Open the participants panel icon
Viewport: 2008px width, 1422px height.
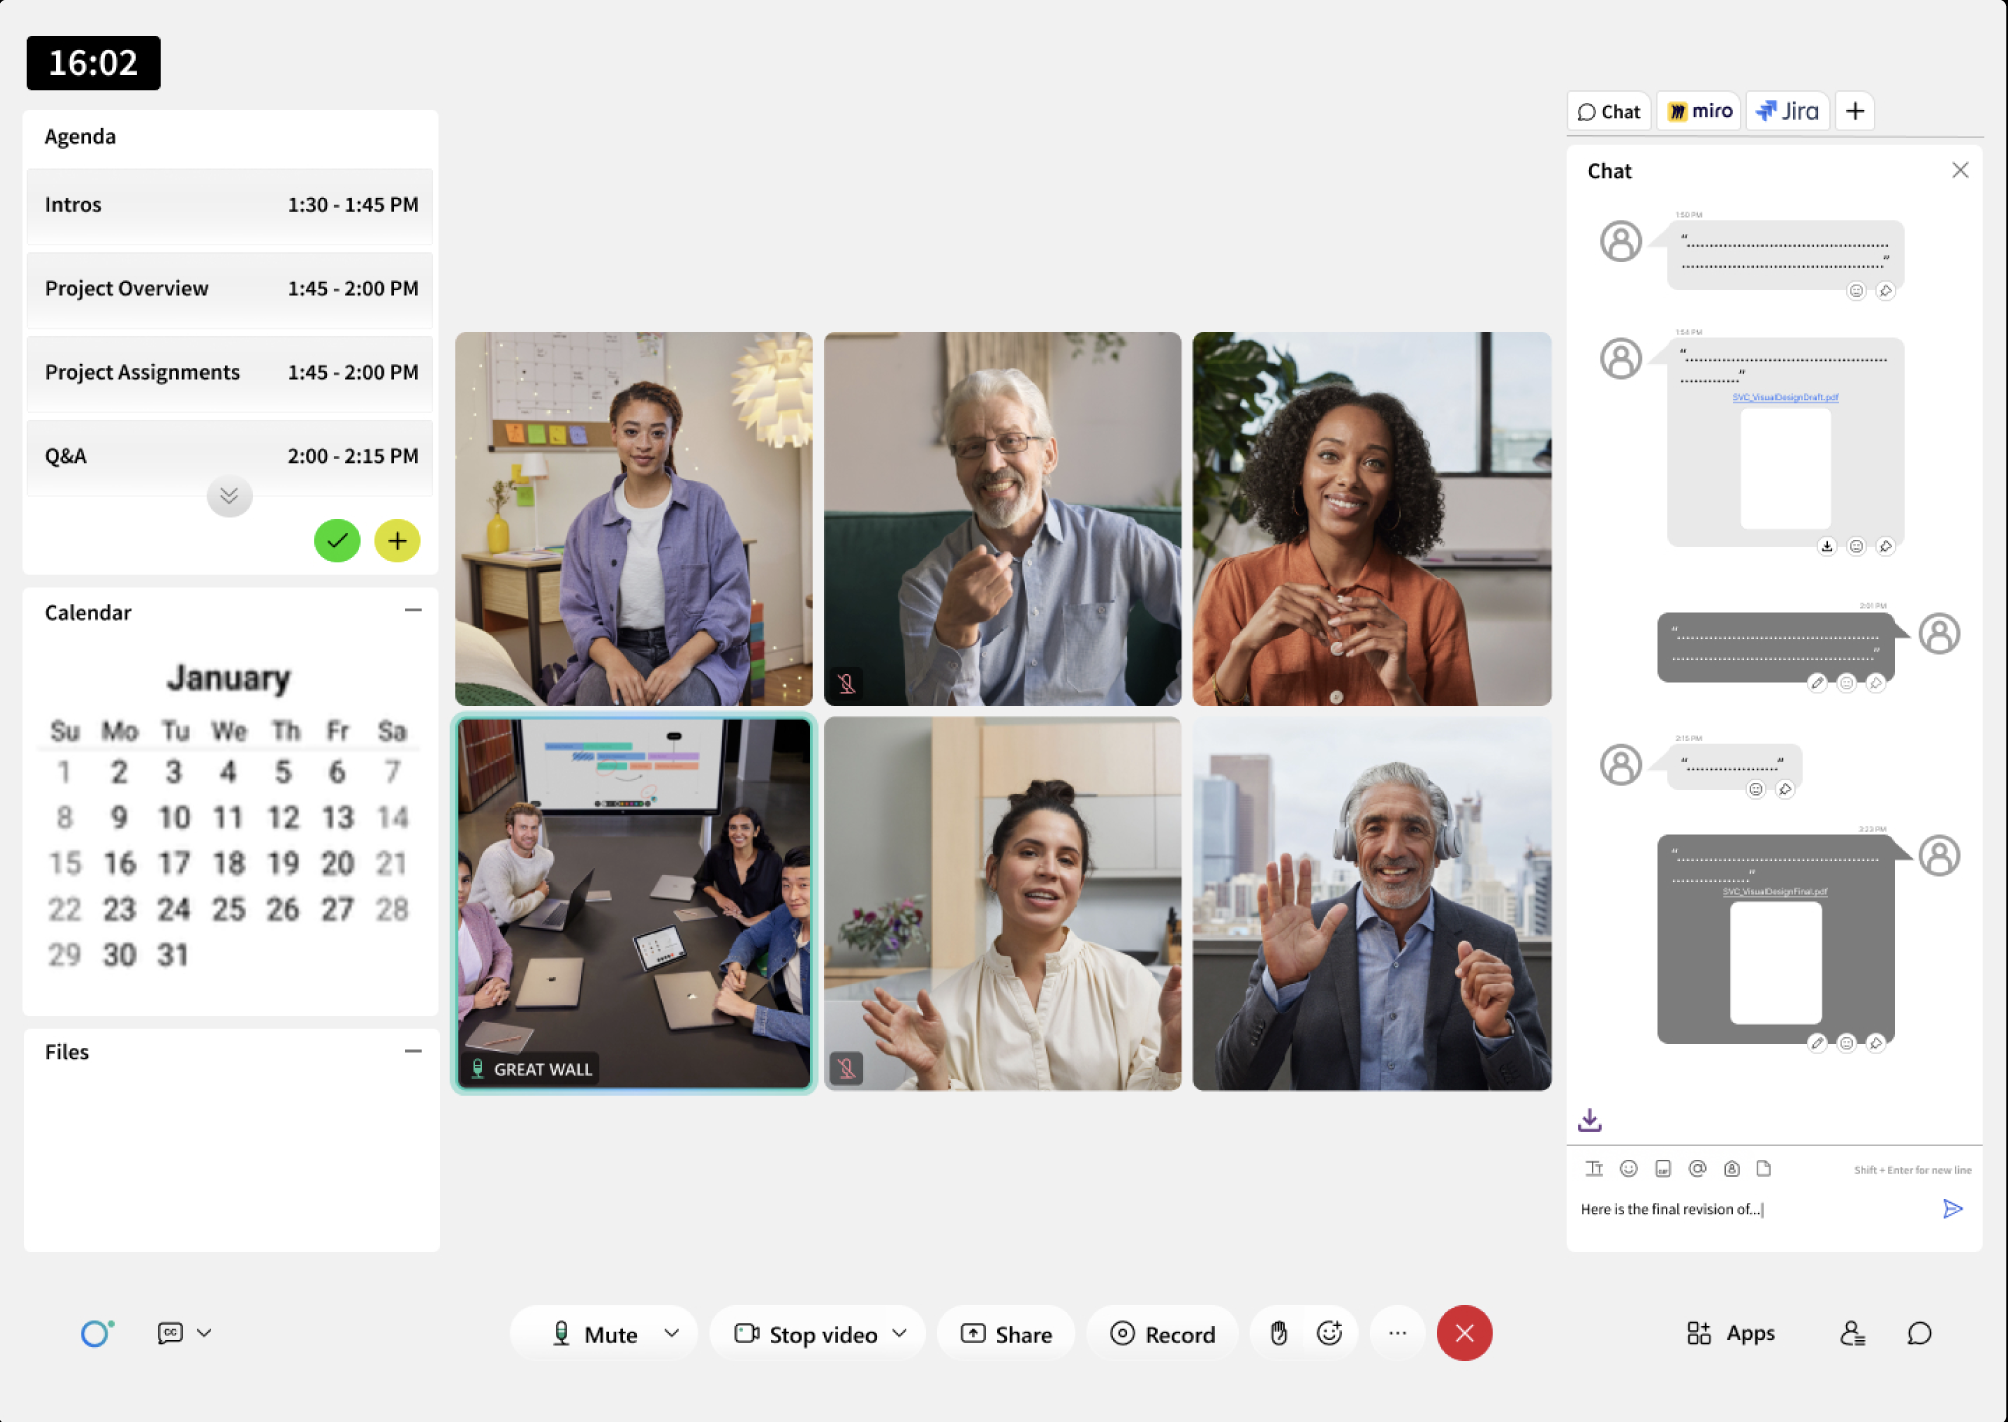1852,1333
